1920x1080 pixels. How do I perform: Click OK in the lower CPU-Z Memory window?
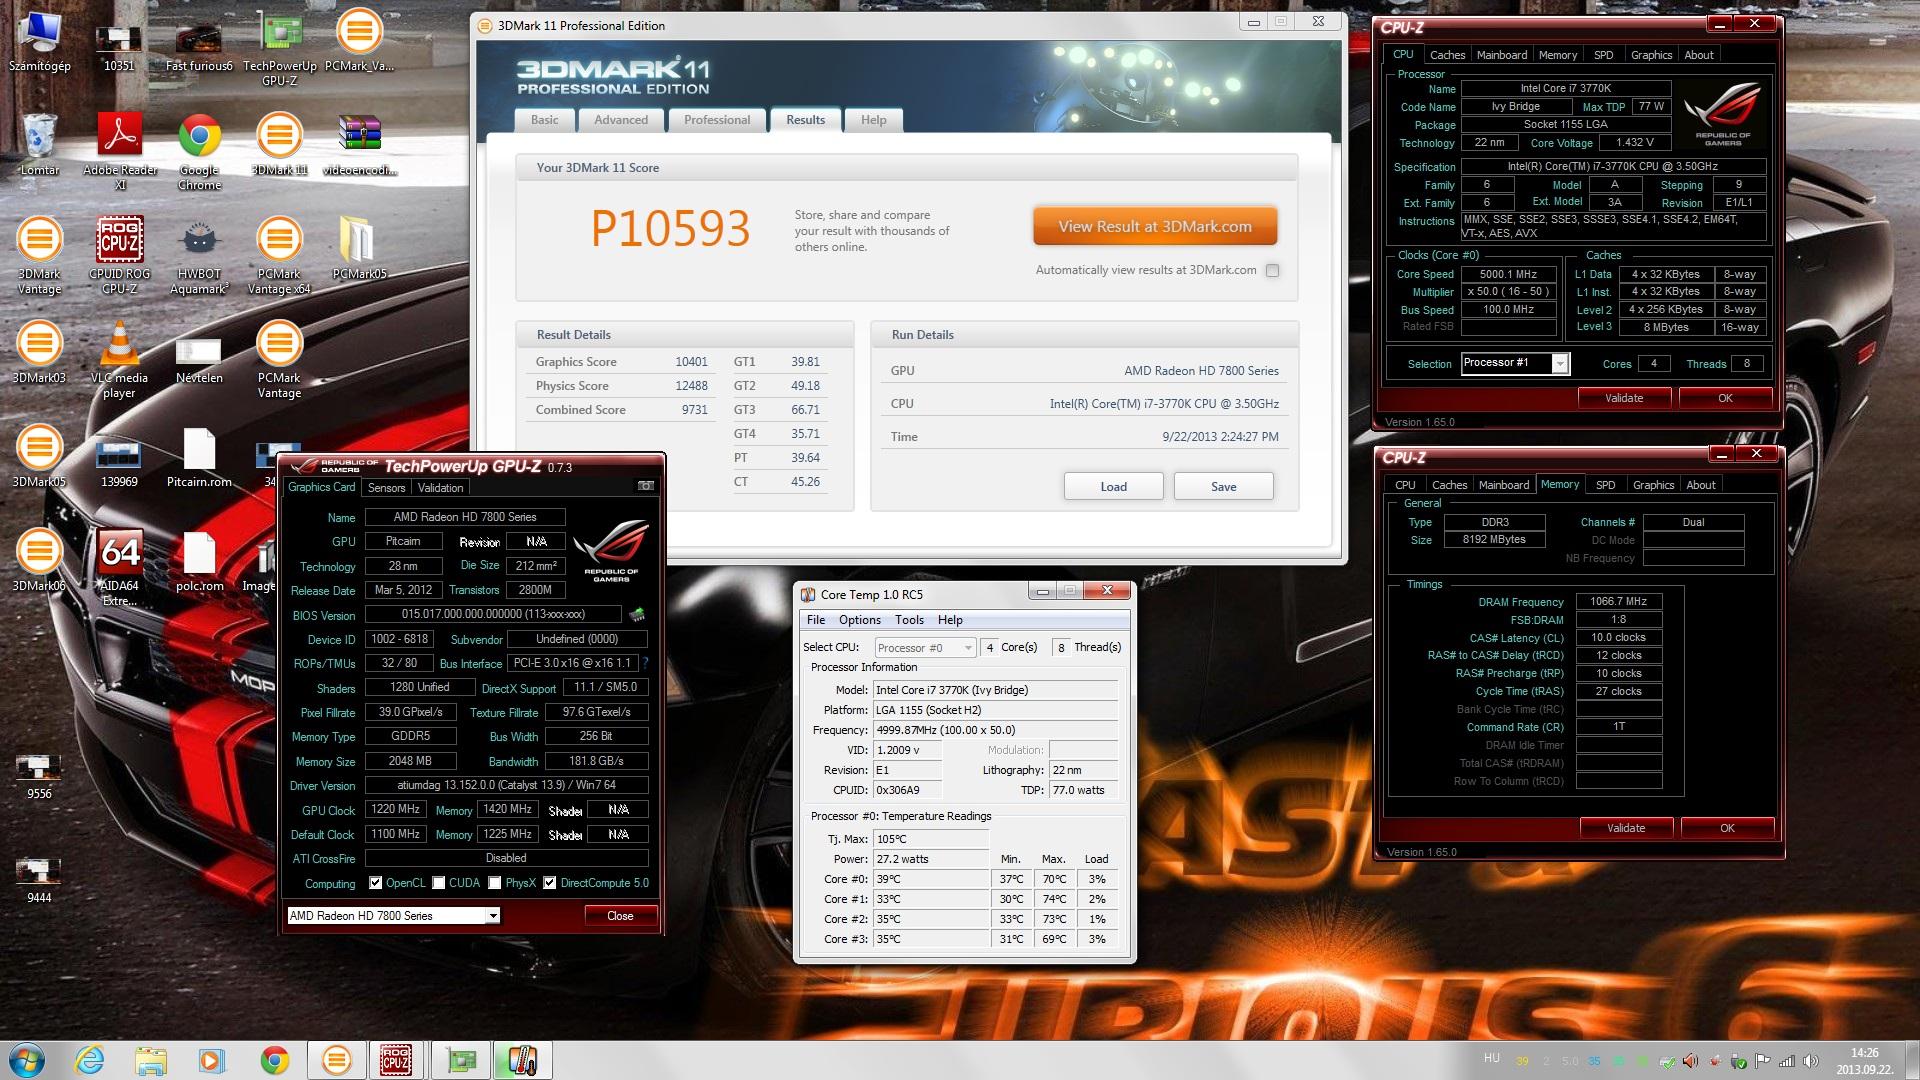tap(1727, 828)
